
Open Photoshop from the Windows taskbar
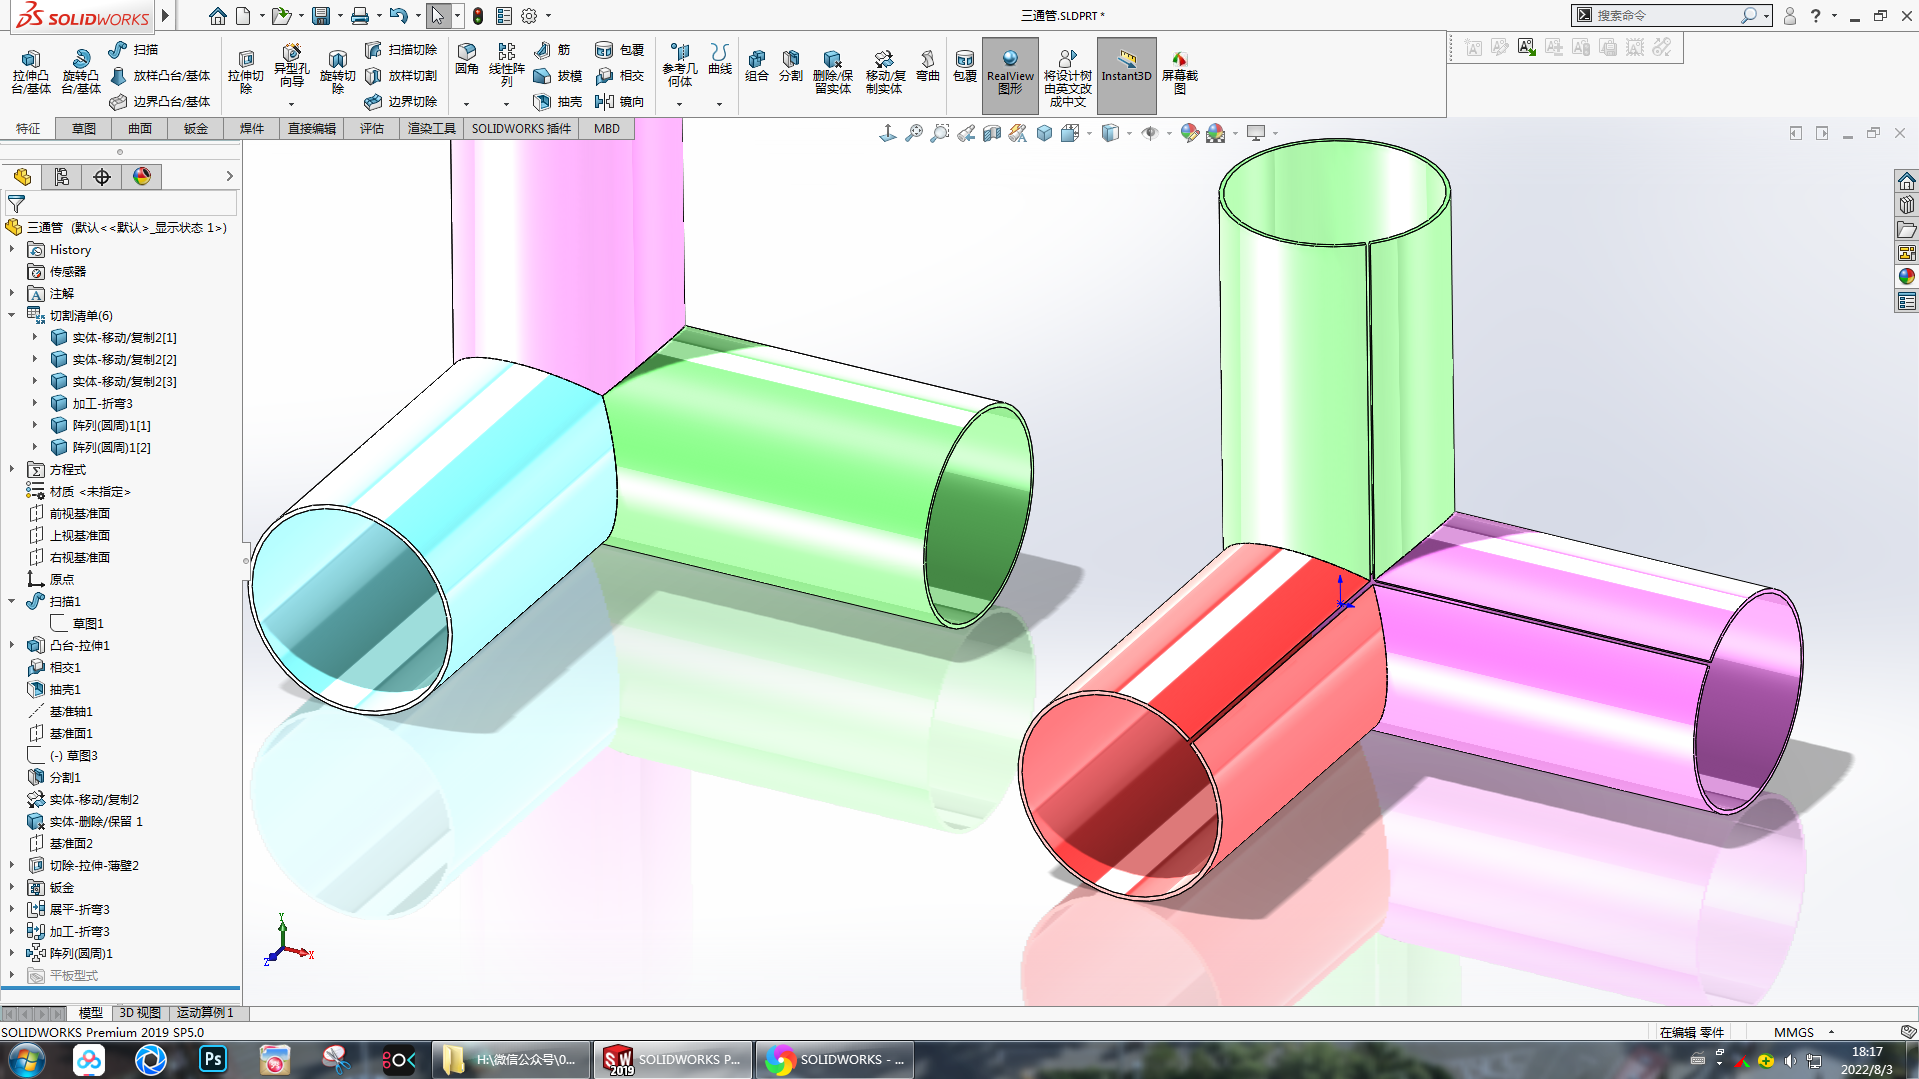[213, 1059]
